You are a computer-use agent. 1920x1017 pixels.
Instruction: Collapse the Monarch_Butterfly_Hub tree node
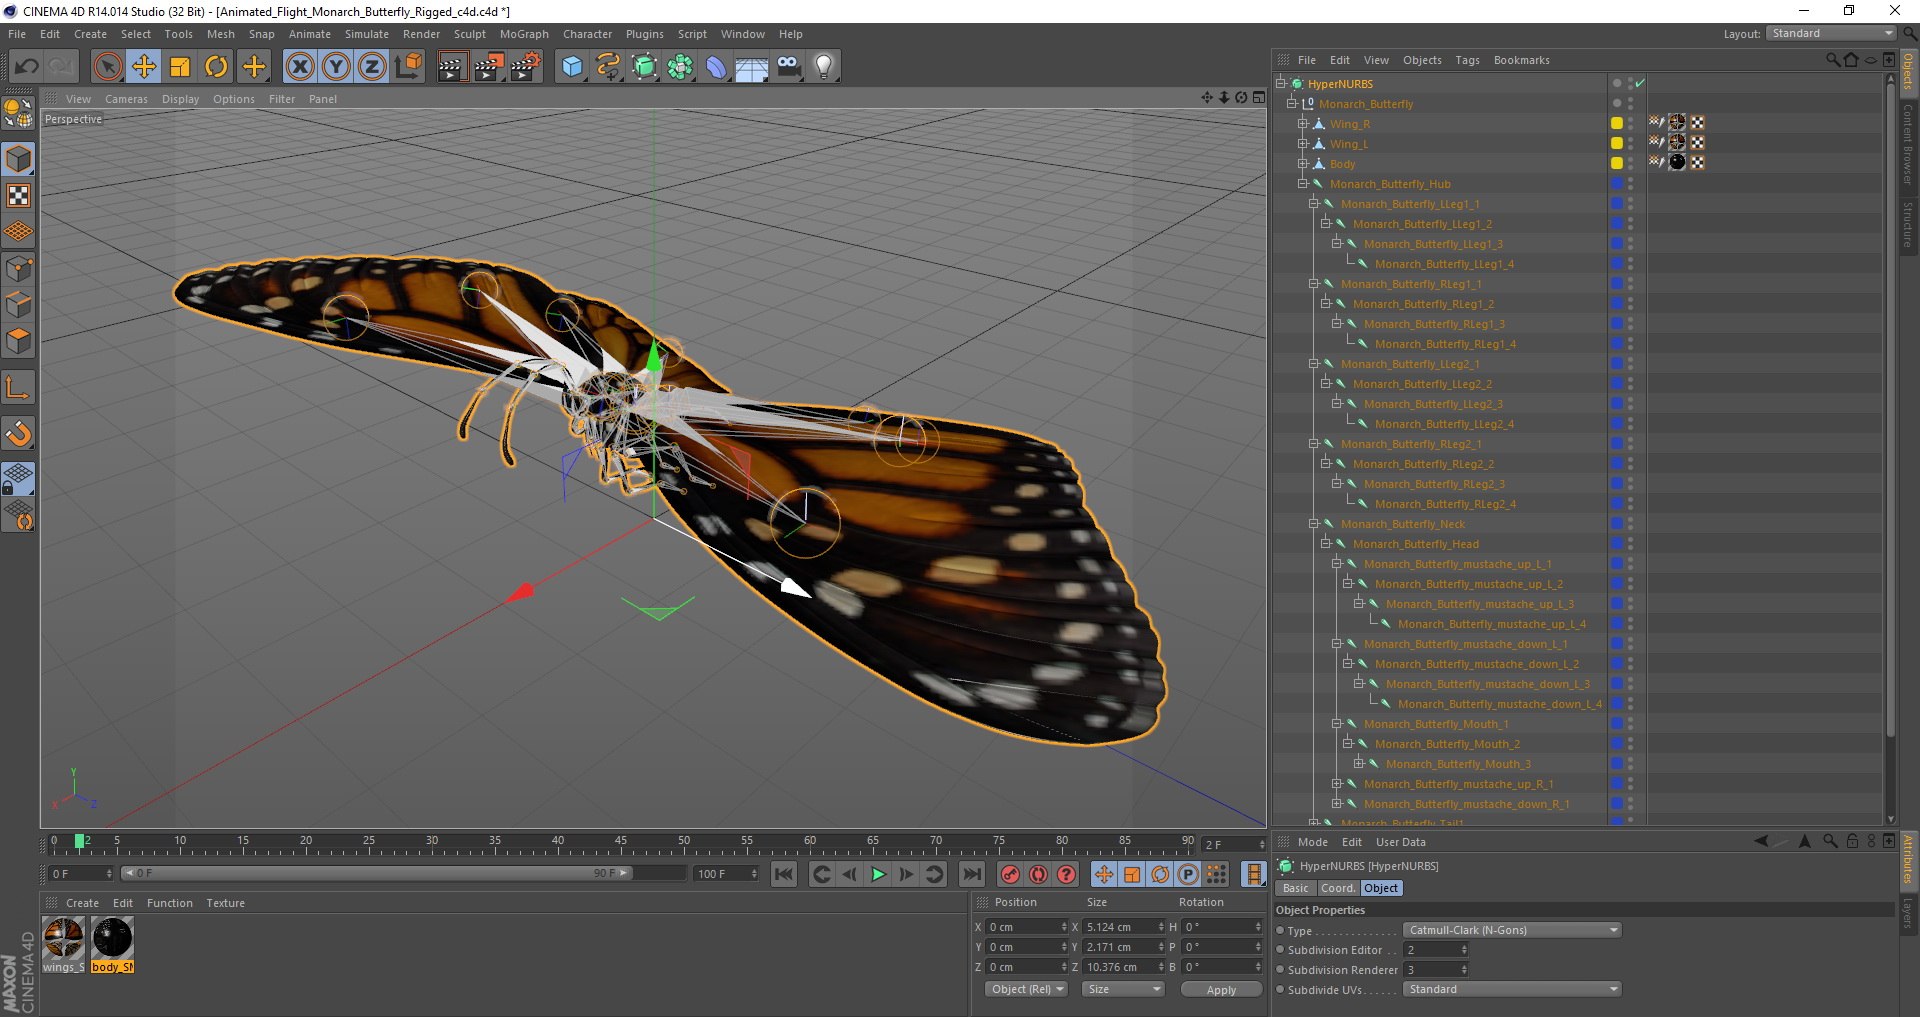(x=1302, y=183)
